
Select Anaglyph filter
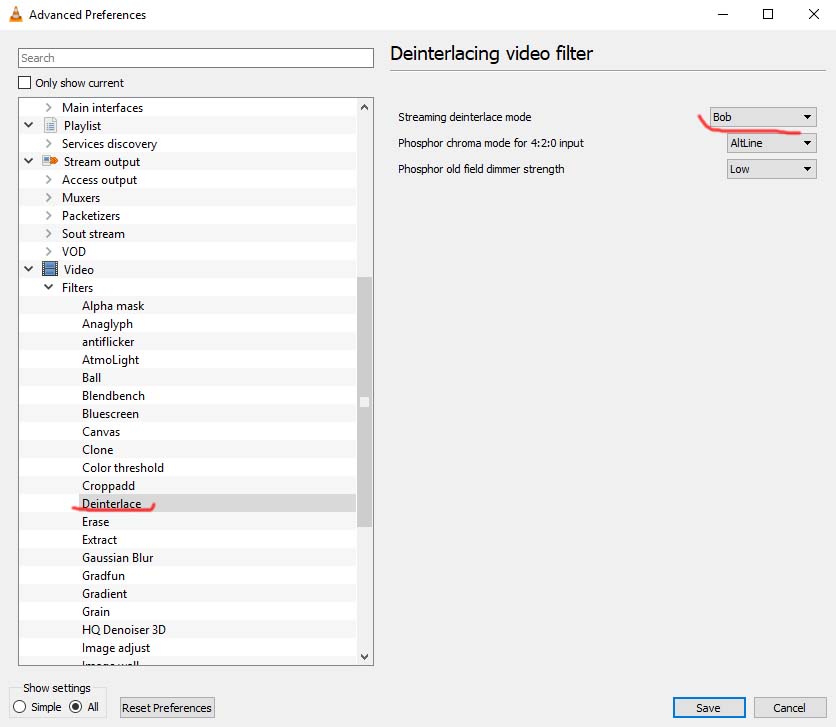pyautogui.click(x=107, y=324)
